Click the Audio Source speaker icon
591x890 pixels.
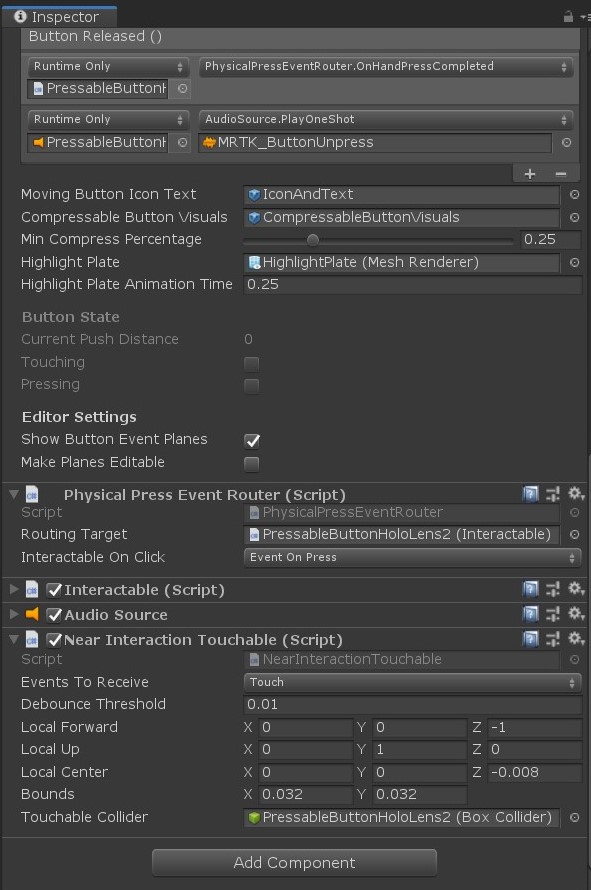(32, 614)
